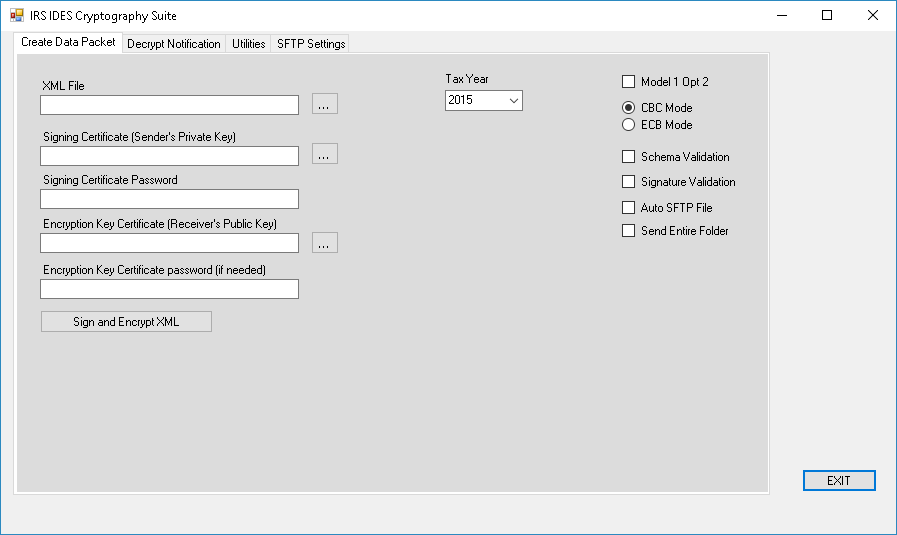Browse for Encryption Key Certificate file
Image resolution: width=897 pixels, height=535 pixels.
[x=324, y=243]
